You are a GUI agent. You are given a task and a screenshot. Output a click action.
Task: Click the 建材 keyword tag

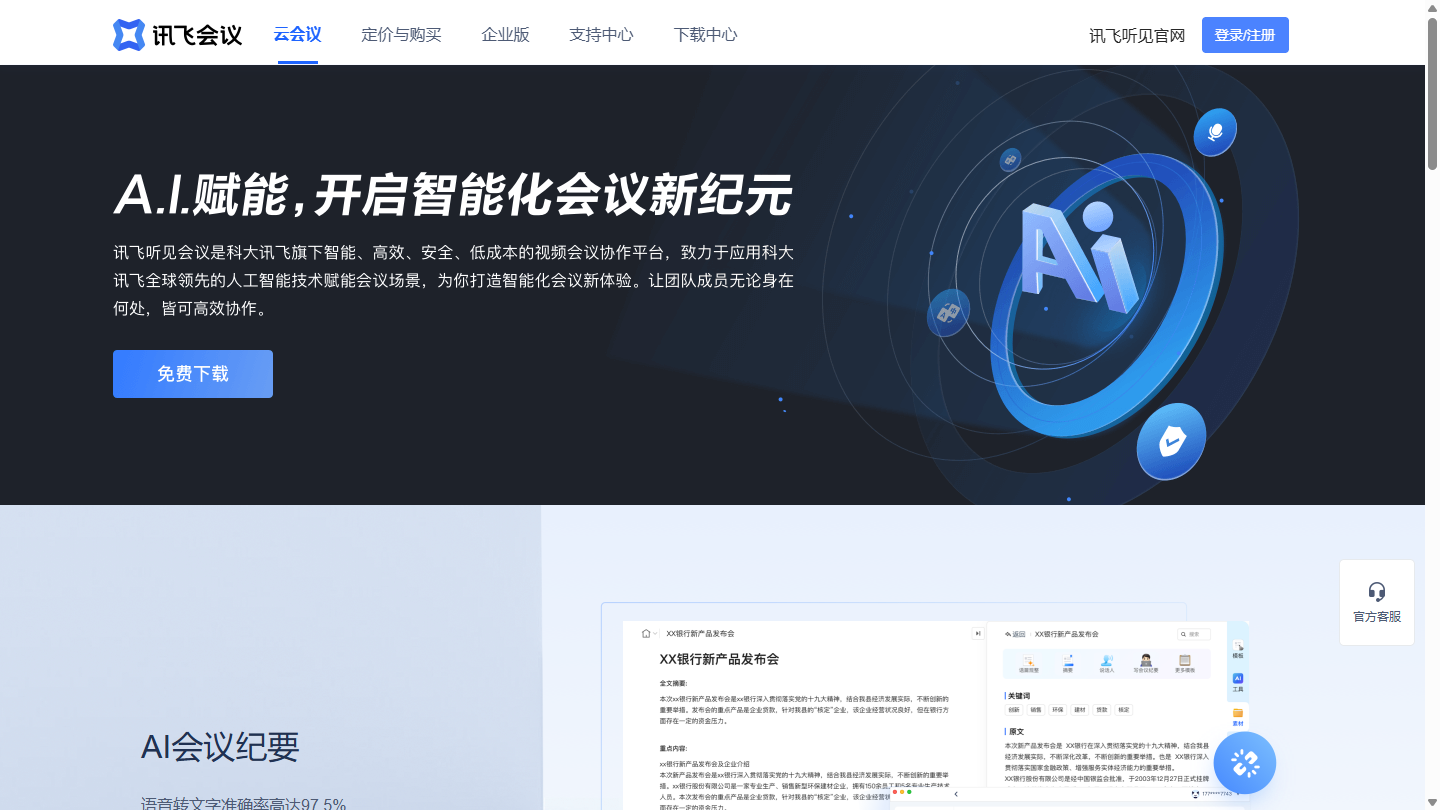pos(1080,710)
